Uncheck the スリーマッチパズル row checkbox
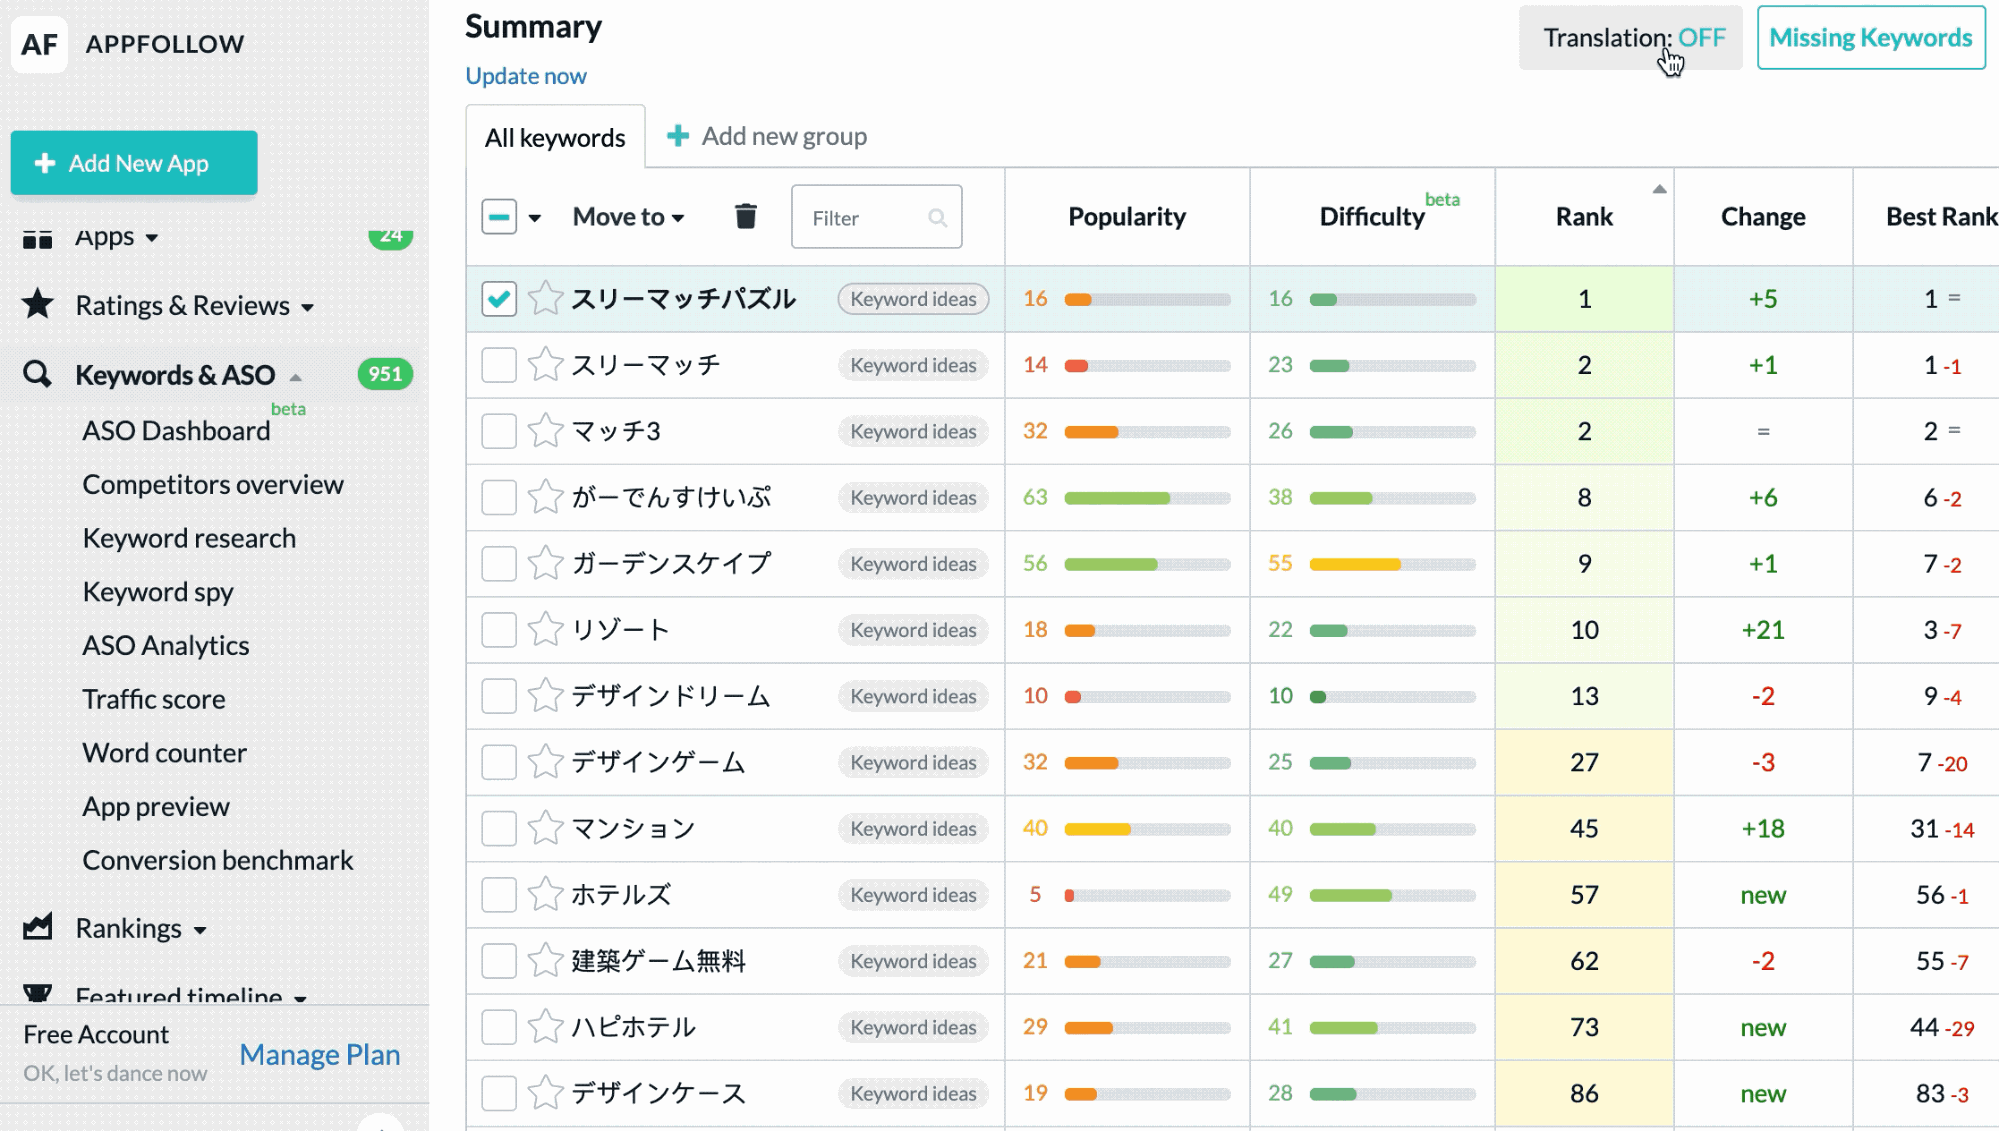Screen dimensions: 1999x1132 click(498, 298)
